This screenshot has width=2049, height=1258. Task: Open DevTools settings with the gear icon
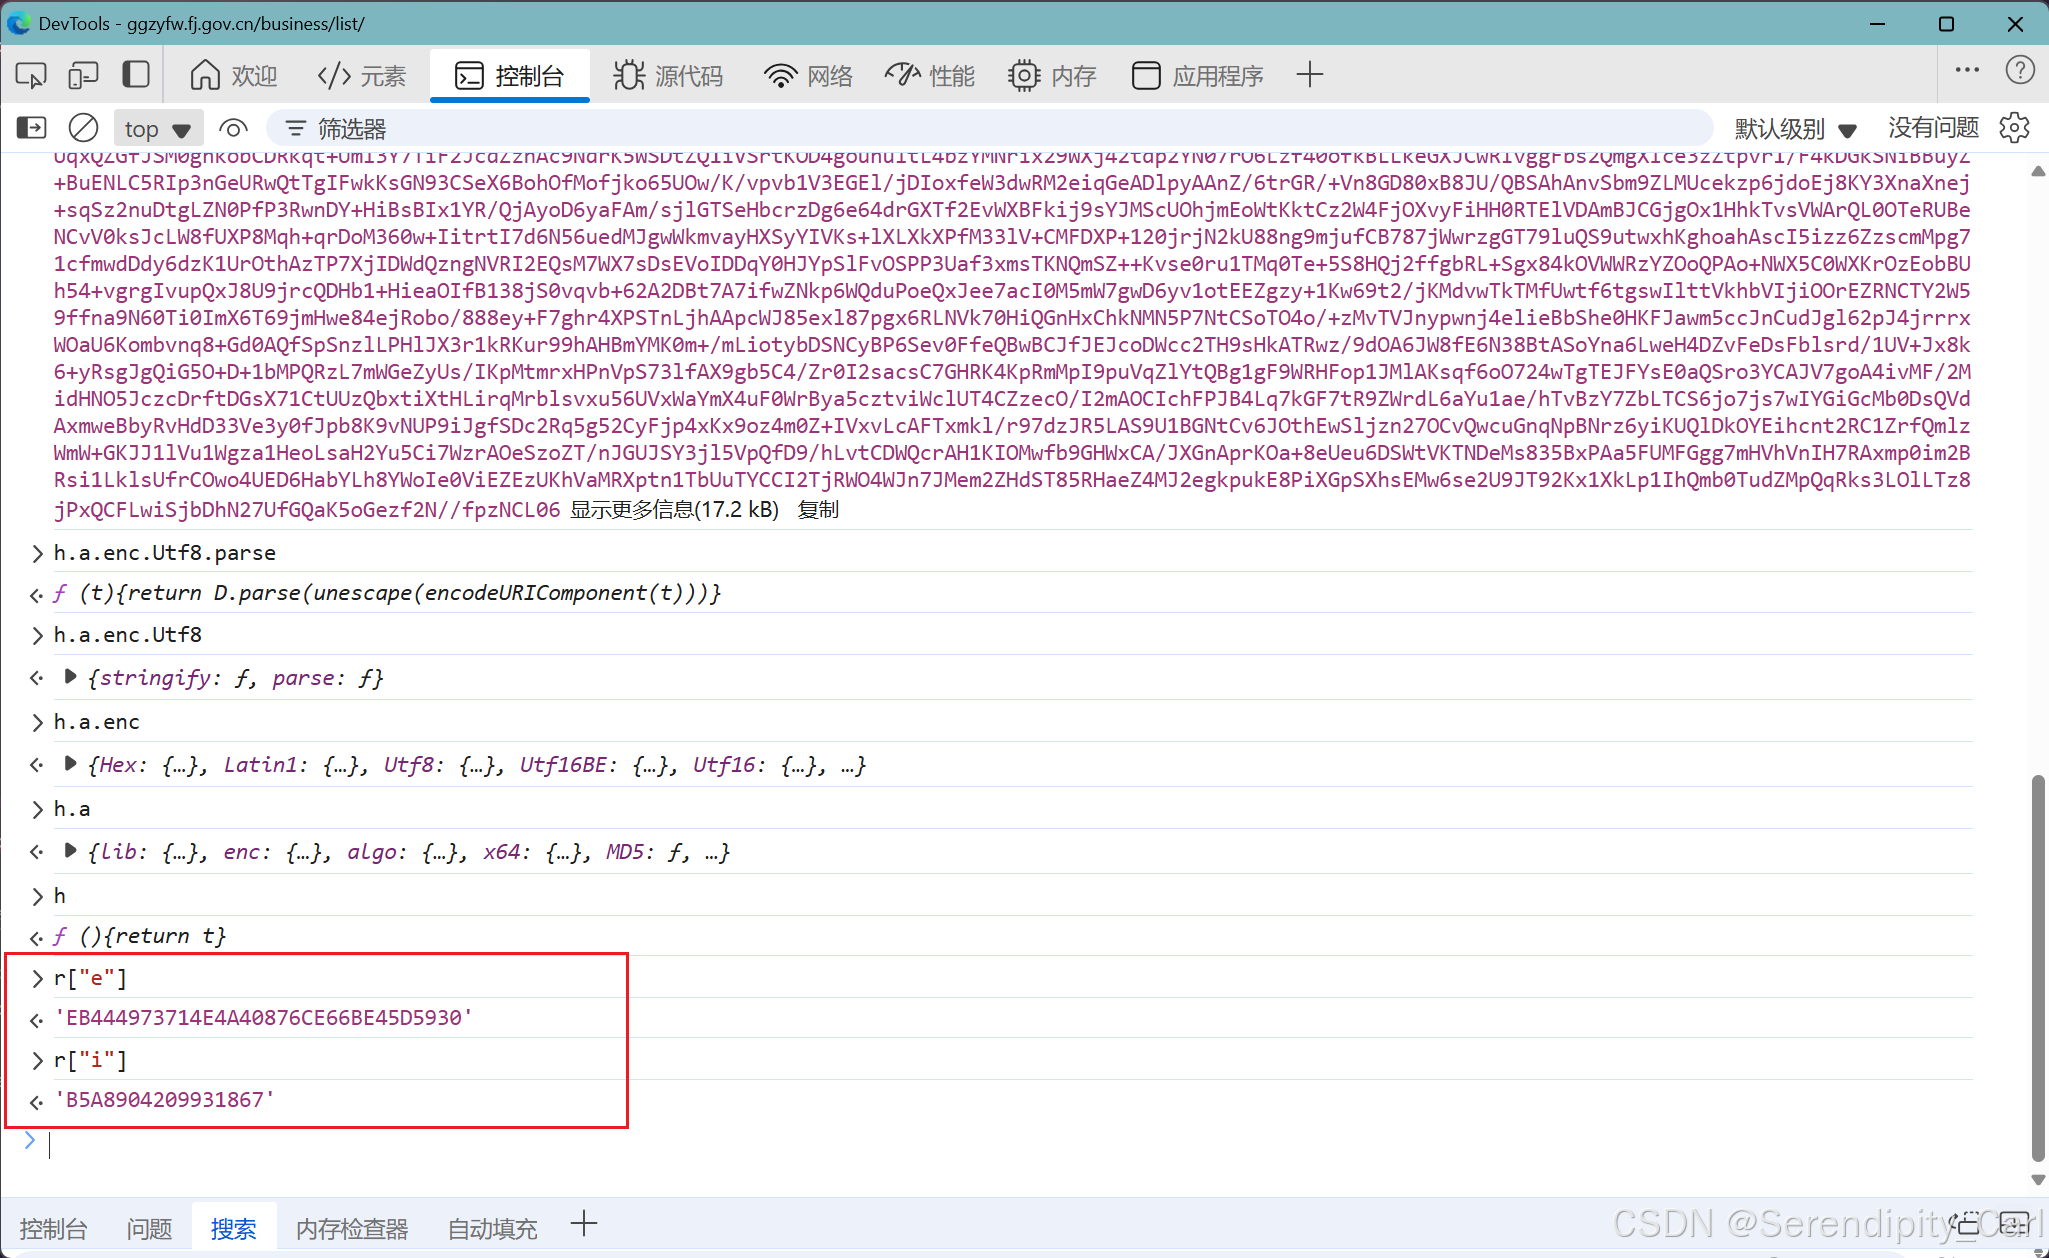(x=2016, y=127)
